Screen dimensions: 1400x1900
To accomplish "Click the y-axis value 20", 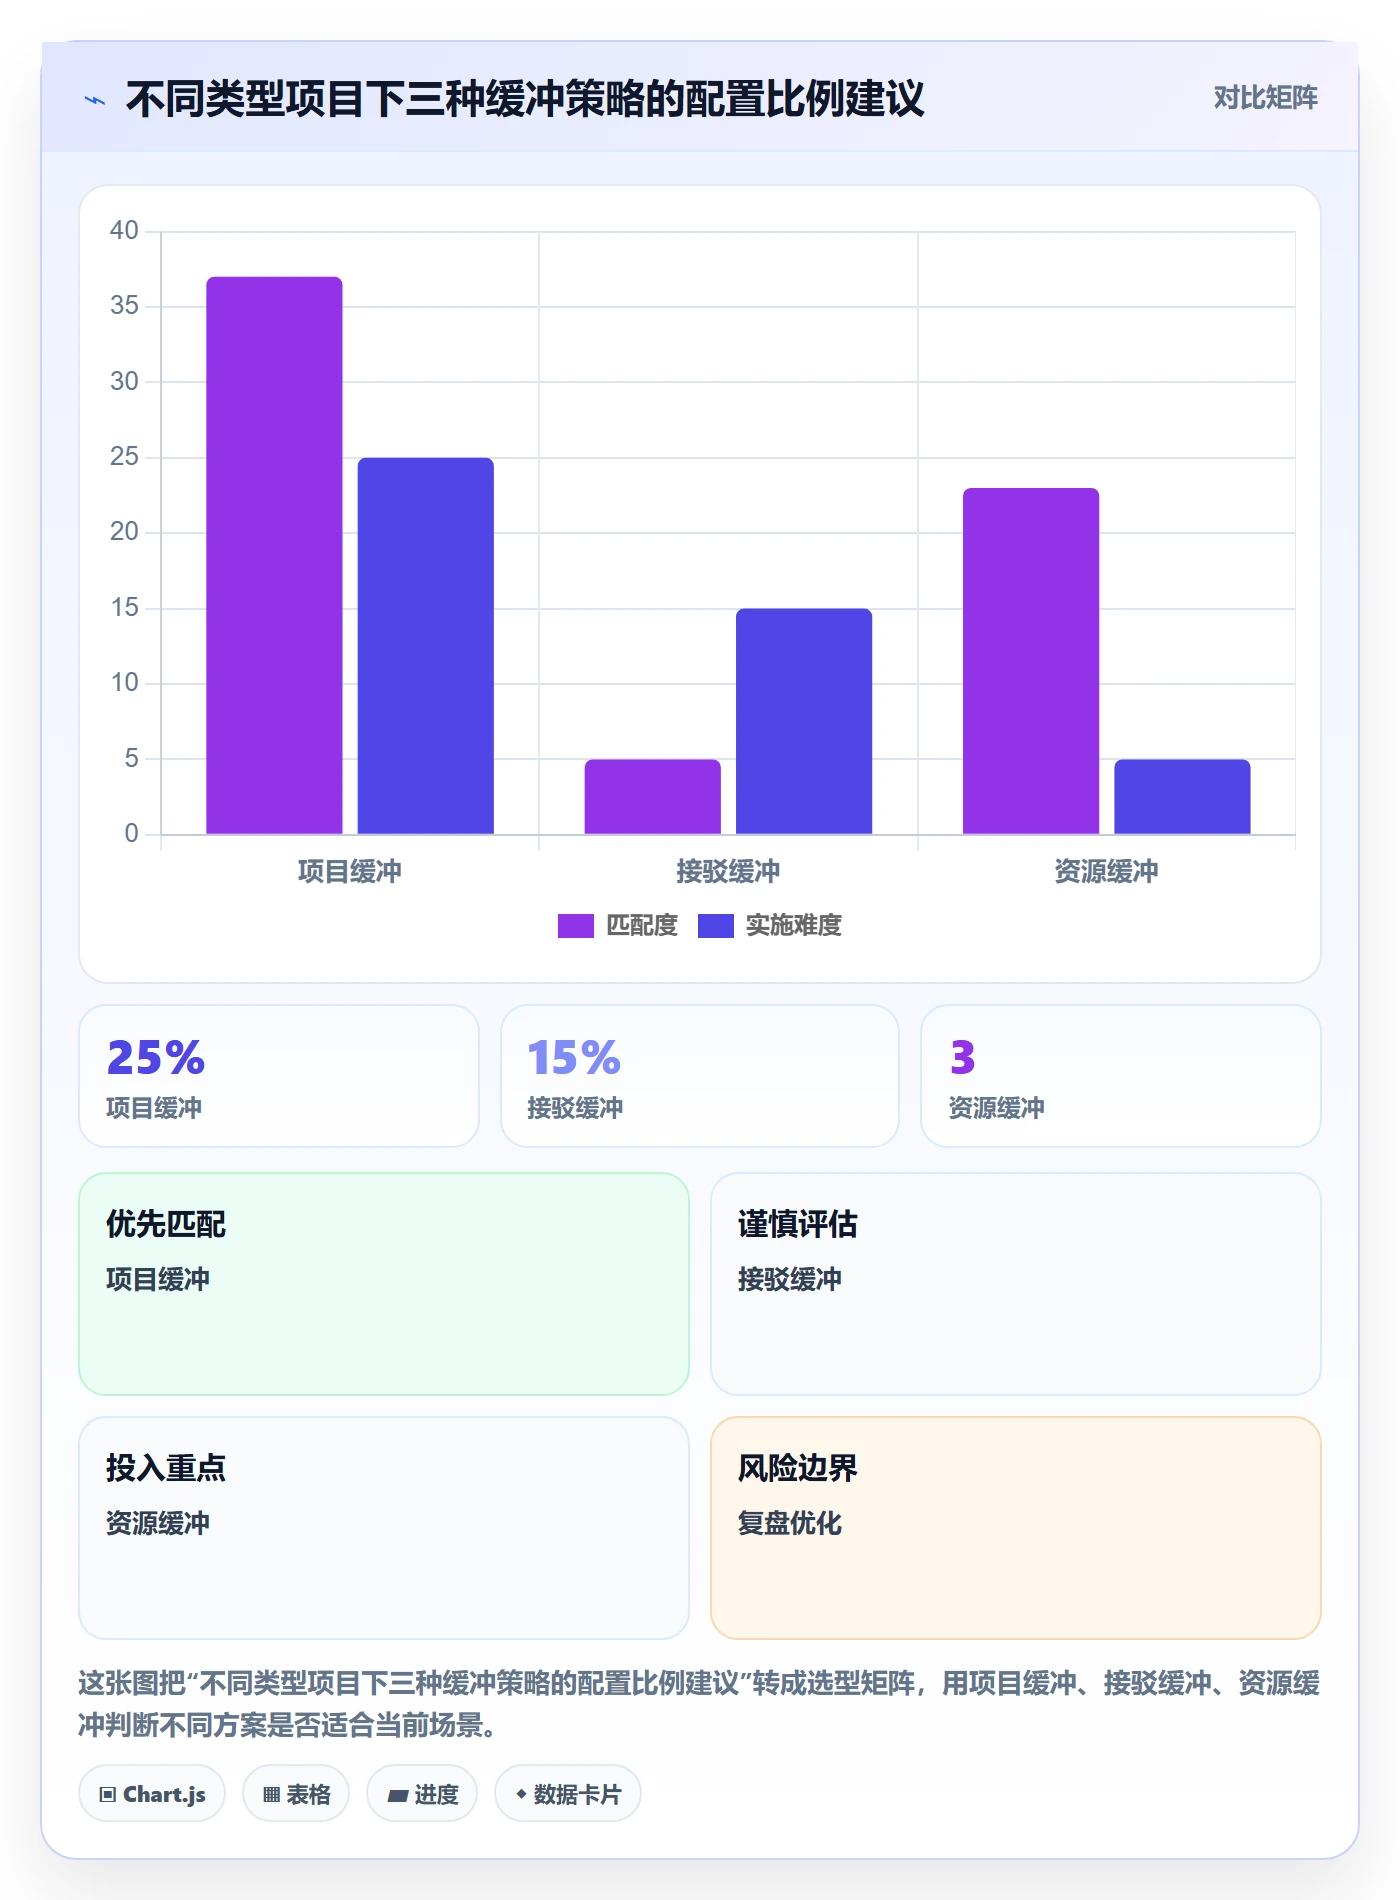I will [x=124, y=532].
